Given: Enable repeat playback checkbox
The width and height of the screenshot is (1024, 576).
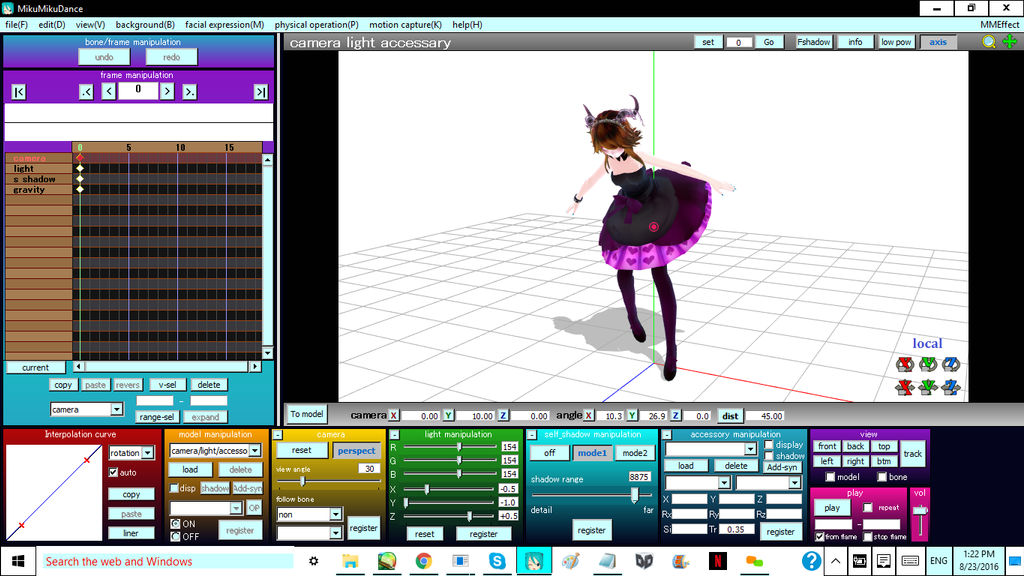Looking at the screenshot, I should (x=868, y=507).
